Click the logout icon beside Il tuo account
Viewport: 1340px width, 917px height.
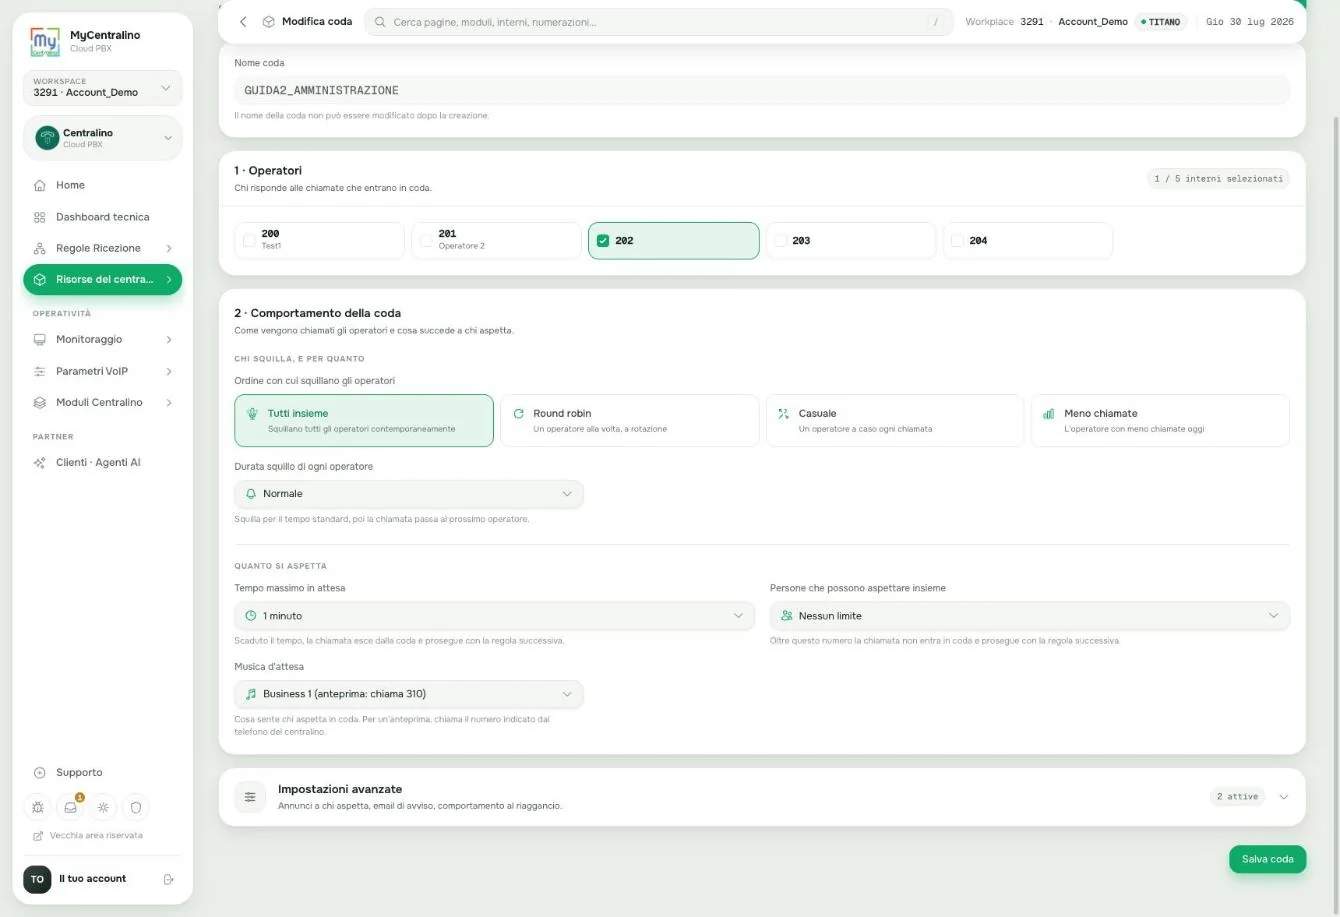click(168, 879)
